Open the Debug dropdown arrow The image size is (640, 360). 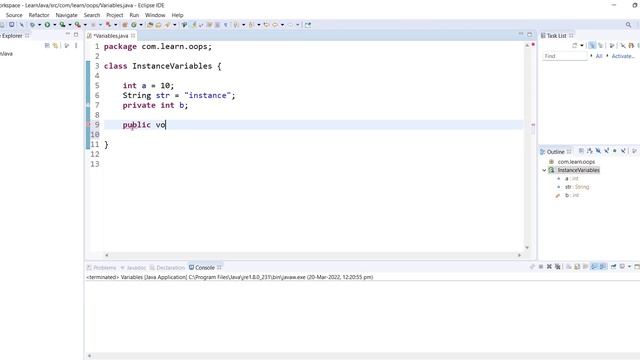coord(39,24)
